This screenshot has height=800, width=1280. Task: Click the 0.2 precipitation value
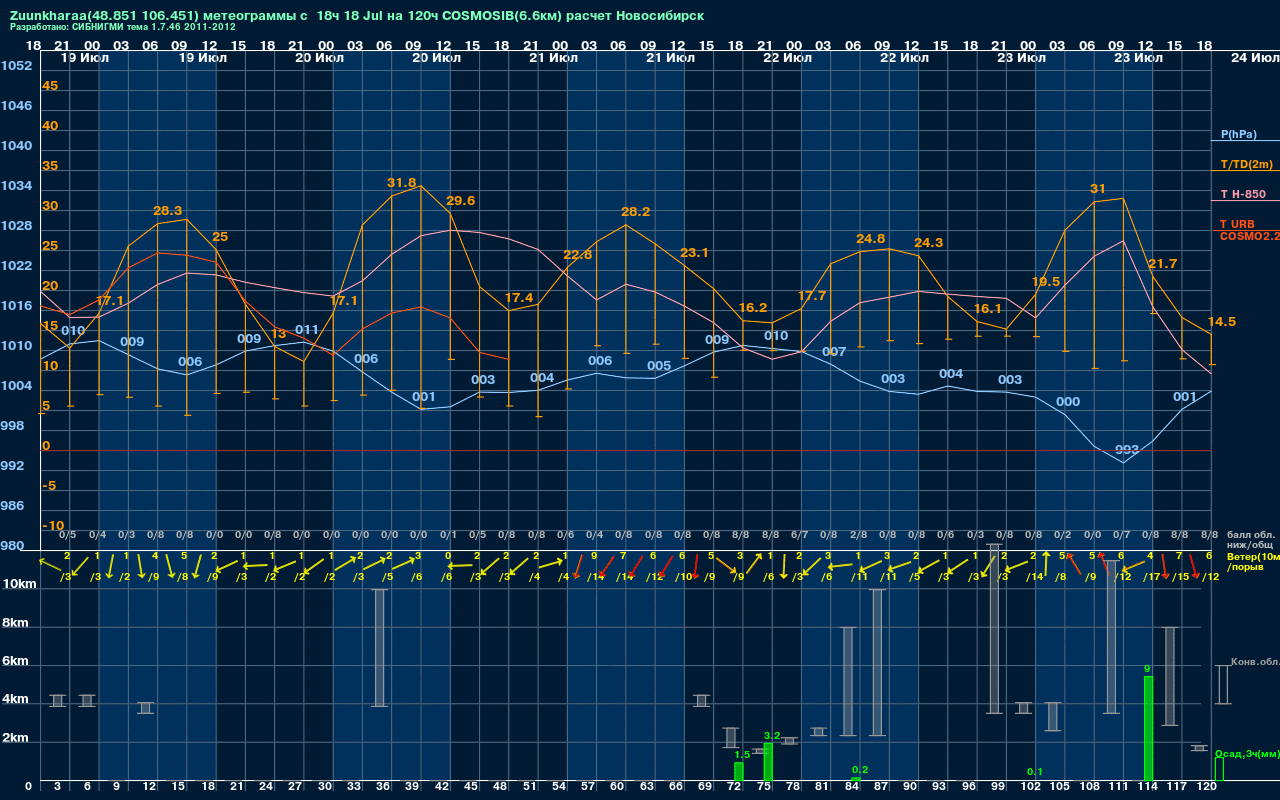[x=860, y=769]
